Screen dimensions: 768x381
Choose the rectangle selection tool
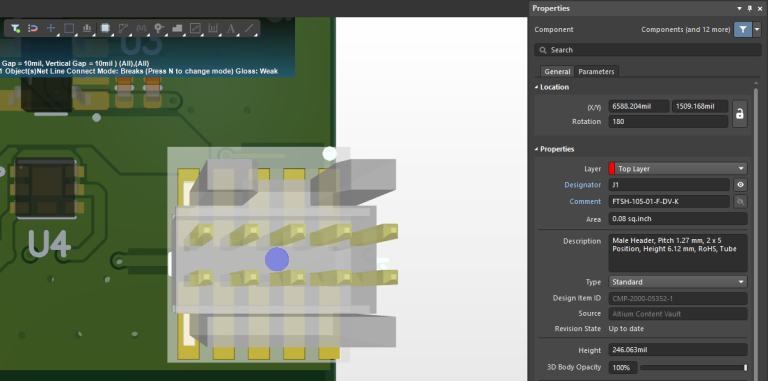[69, 28]
